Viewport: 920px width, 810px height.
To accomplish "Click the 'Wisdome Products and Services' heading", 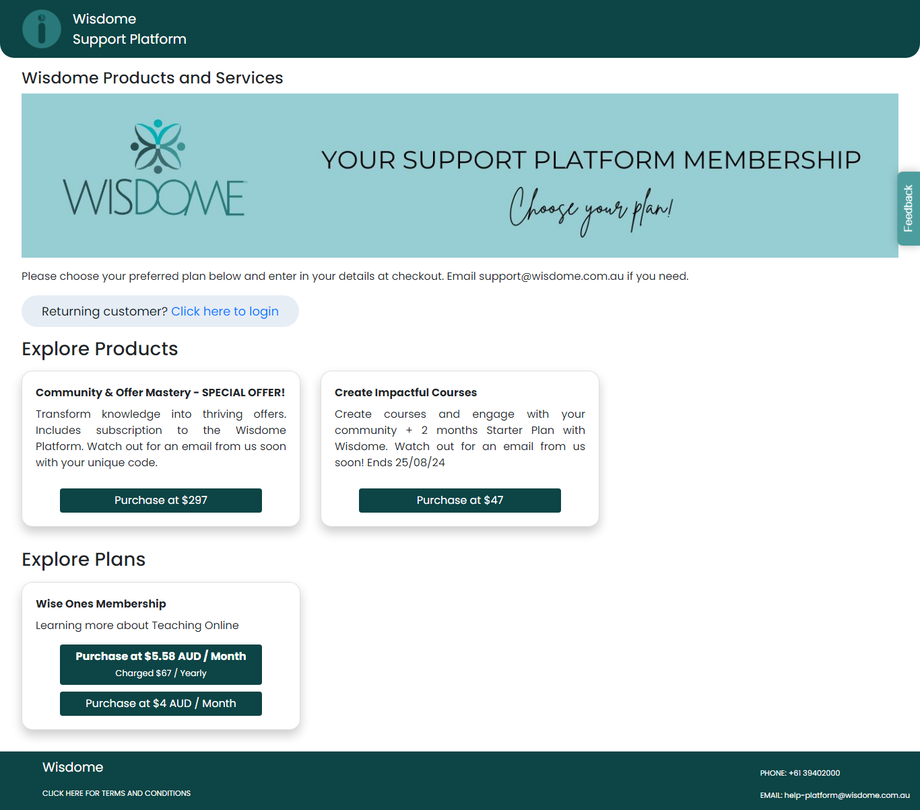I will click(153, 78).
